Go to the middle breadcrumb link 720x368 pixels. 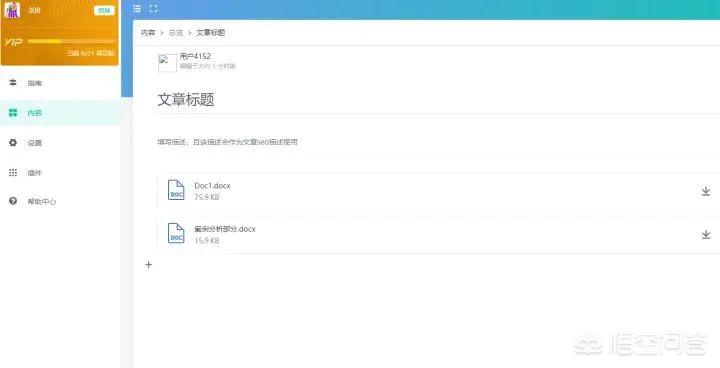(176, 33)
